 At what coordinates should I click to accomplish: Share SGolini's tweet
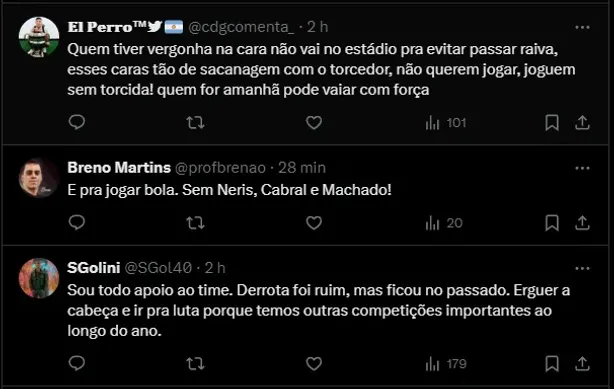coord(582,364)
